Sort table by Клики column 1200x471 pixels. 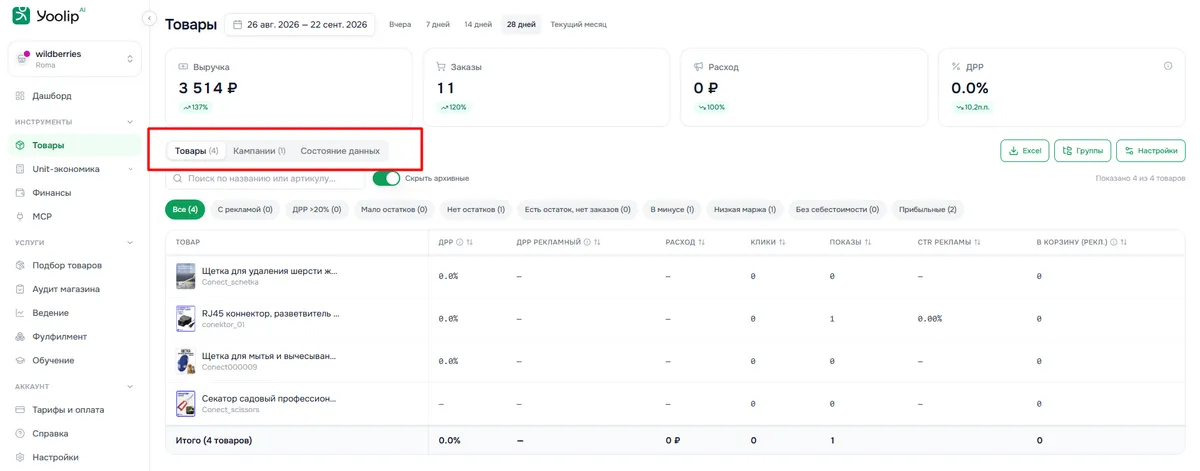pyautogui.click(x=782, y=242)
